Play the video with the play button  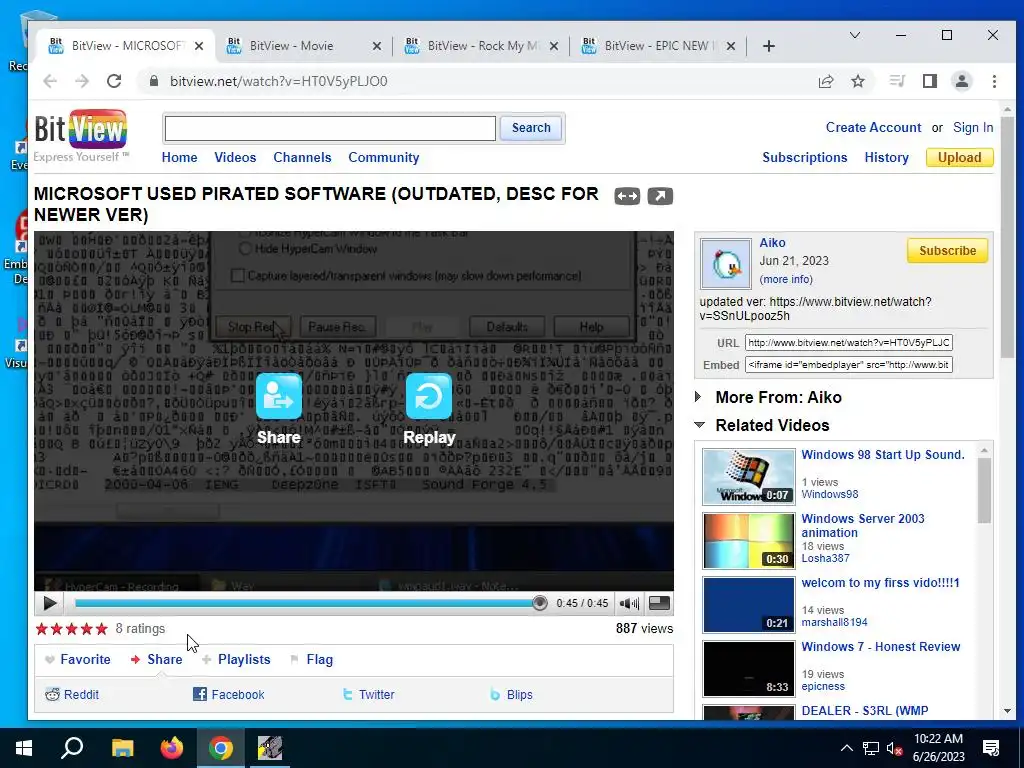pyautogui.click(x=50, y=603)
